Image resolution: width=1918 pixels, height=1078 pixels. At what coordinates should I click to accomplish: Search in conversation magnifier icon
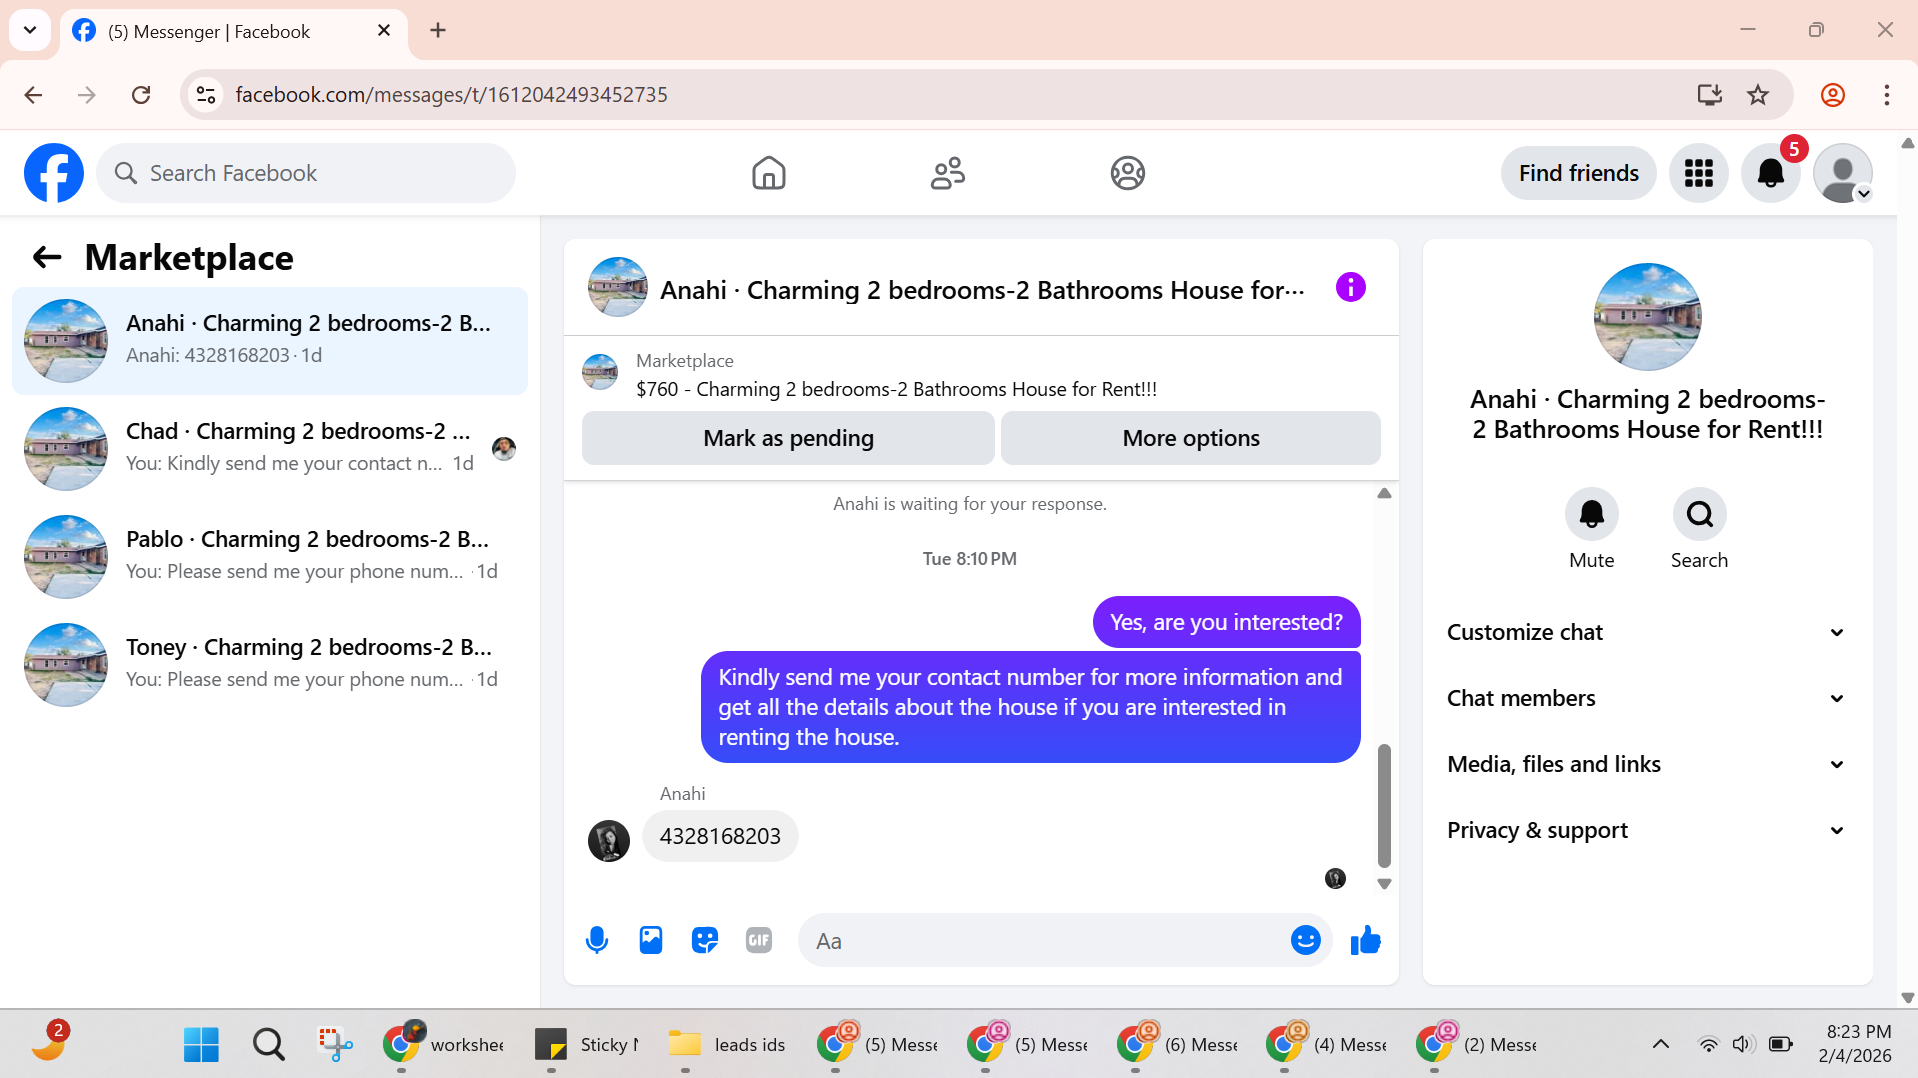point(1699,514)
